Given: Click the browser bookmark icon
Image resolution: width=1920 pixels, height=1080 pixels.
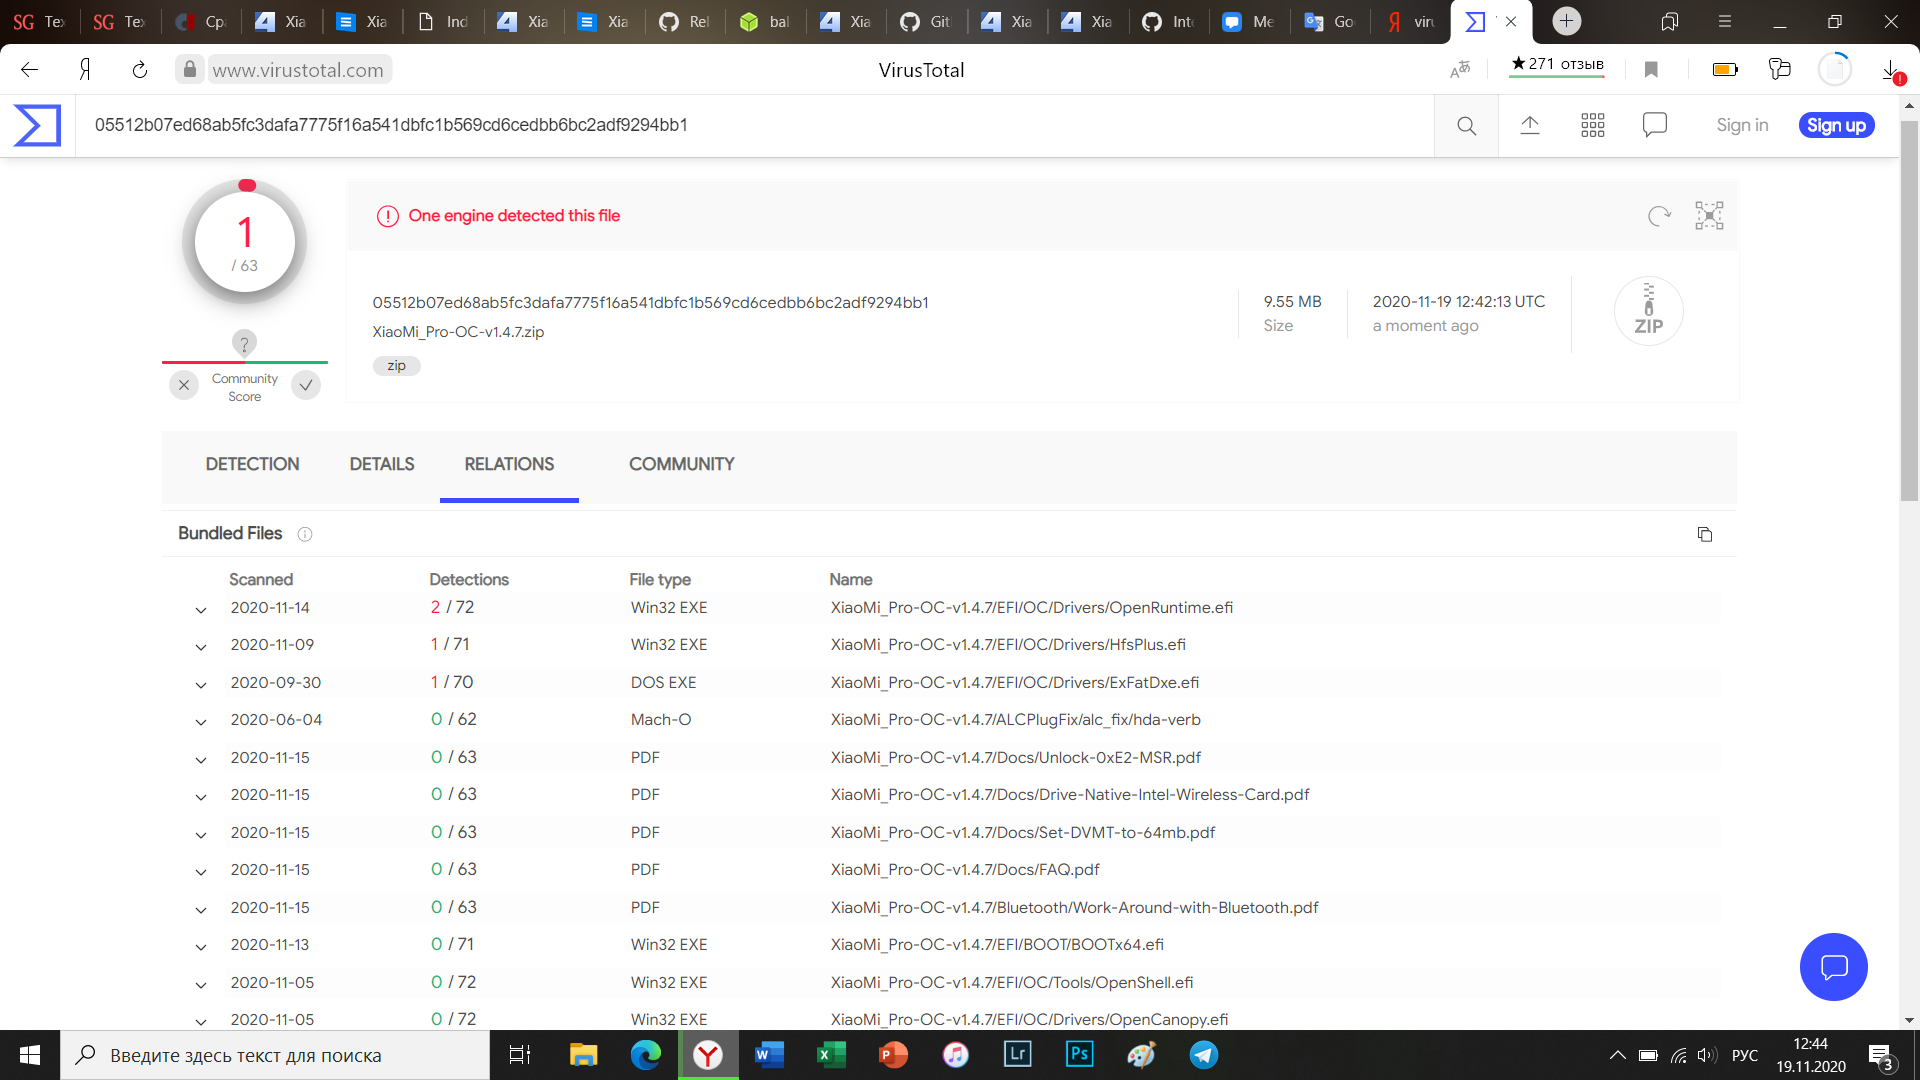Looking at the screenshot, I should click(1651, 69).
